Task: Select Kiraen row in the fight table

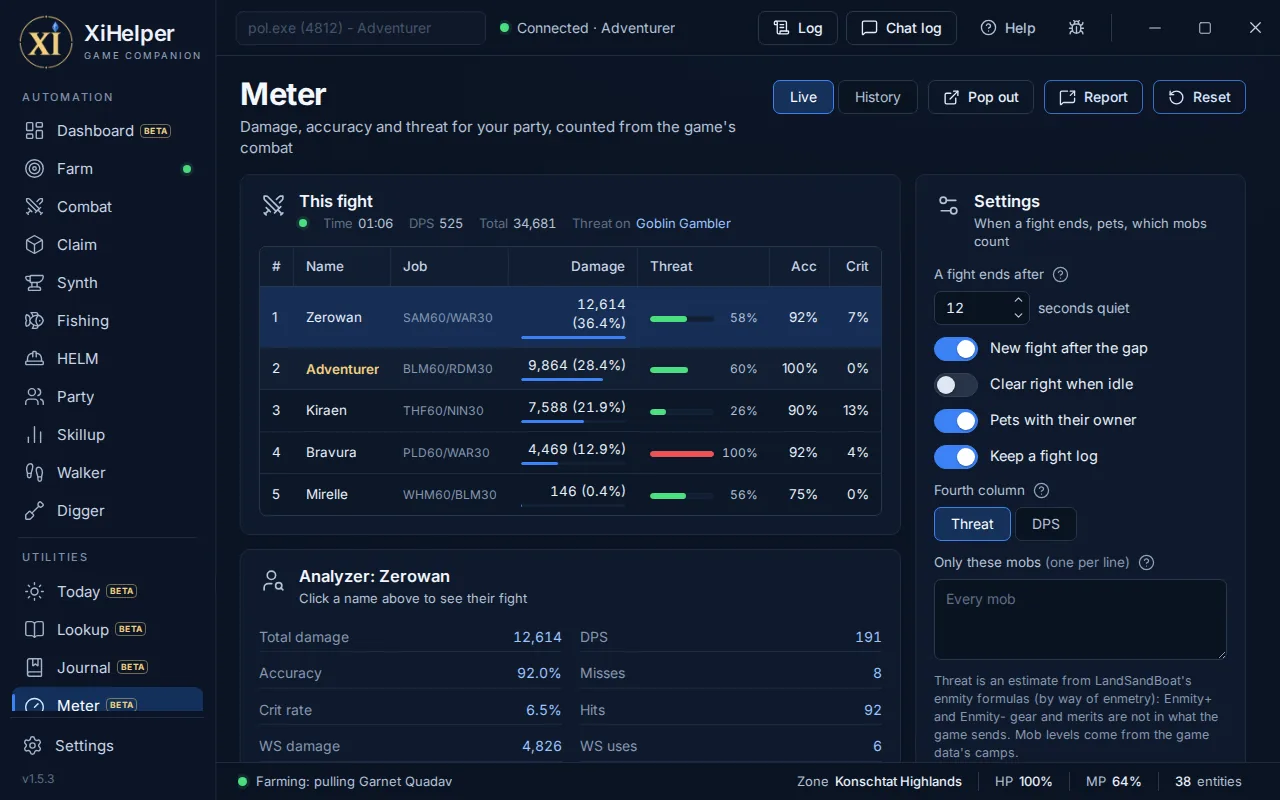Action: 570,410
